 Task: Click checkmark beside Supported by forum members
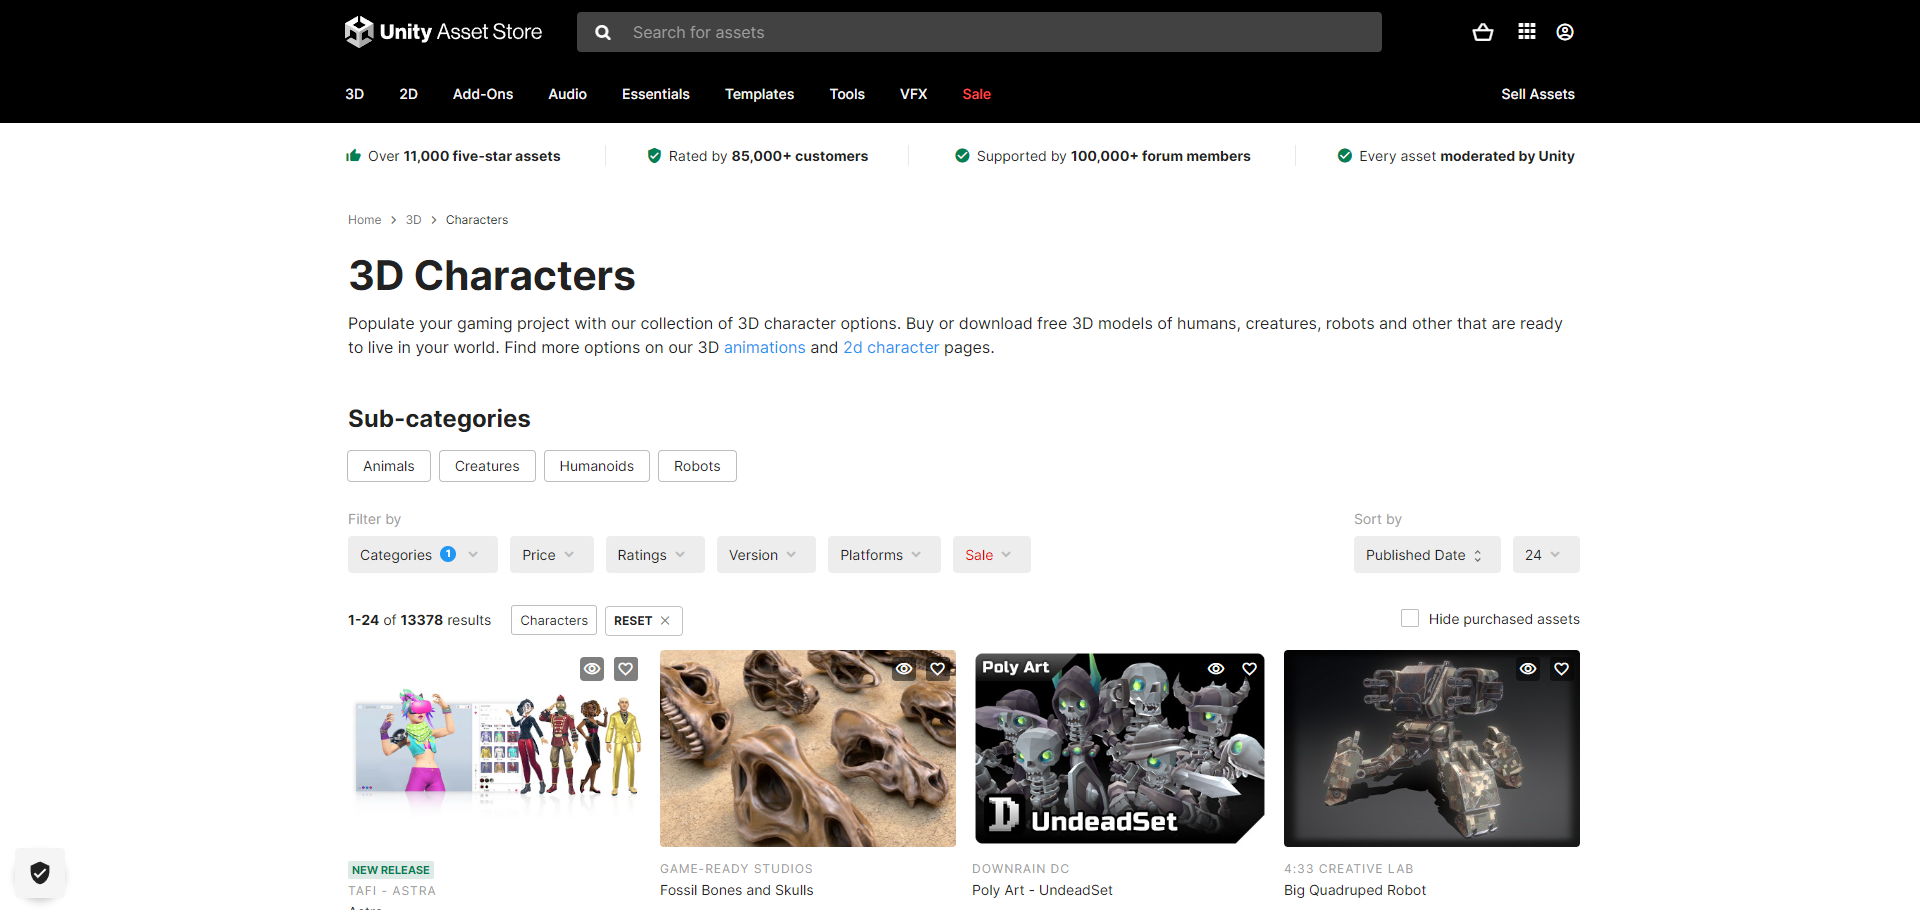point(962,156)
